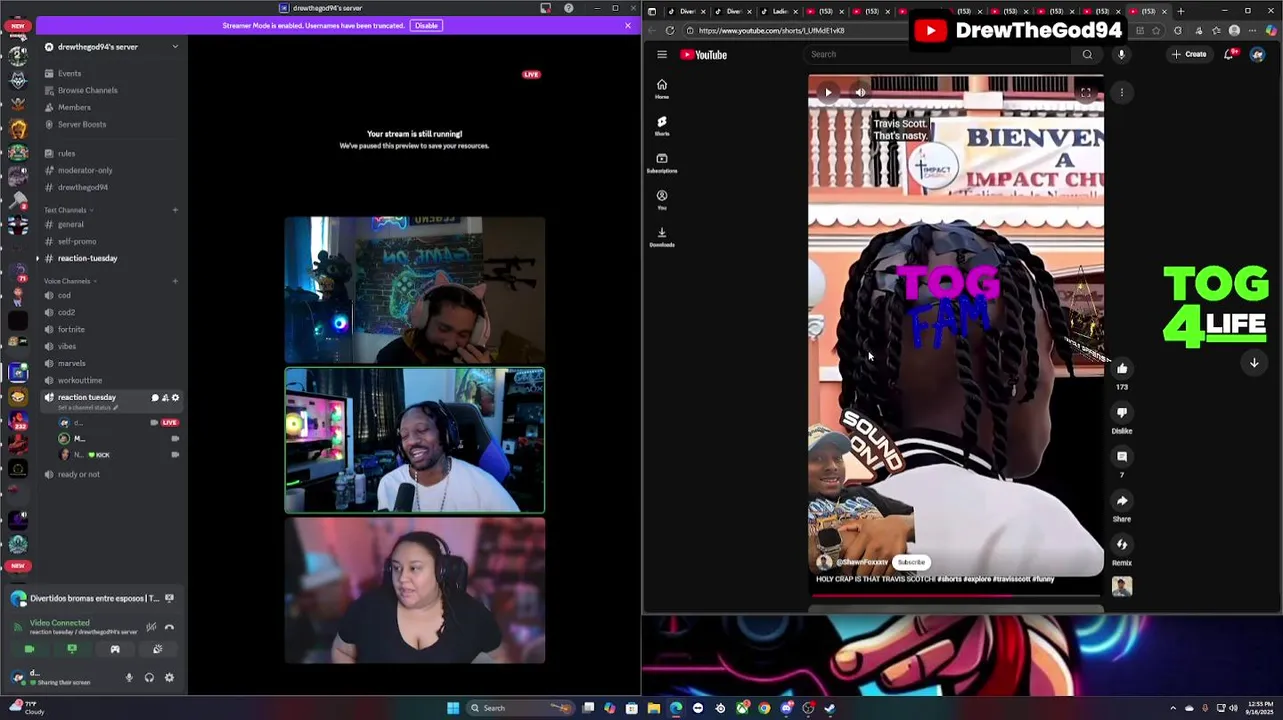
Task: Toggle Discord screen share button
Action: (72, 650)
